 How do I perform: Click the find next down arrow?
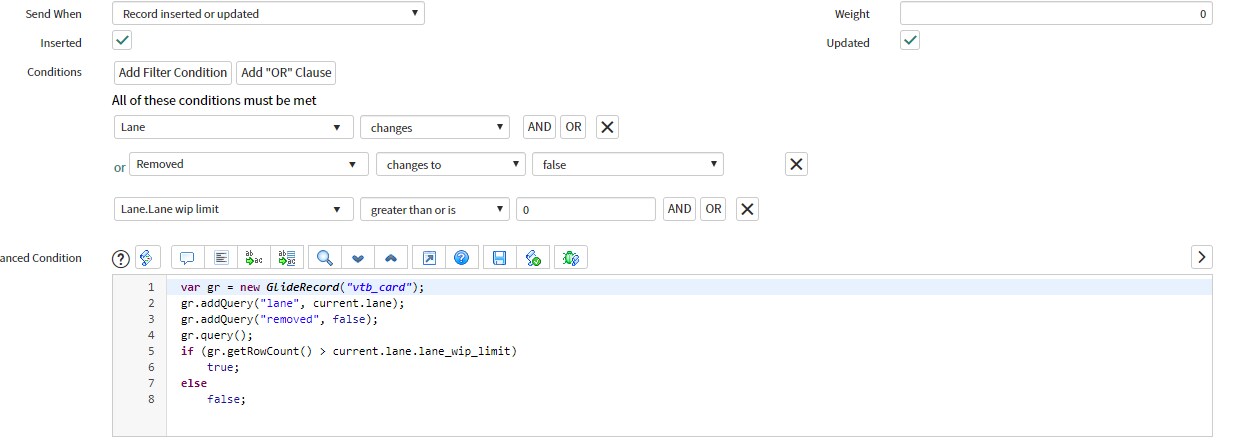coord(358,258)
